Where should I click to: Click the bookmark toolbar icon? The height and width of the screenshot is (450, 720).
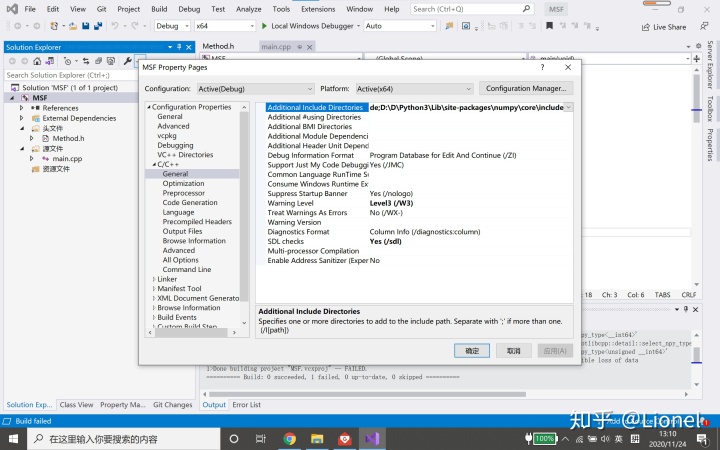(549, 26)
